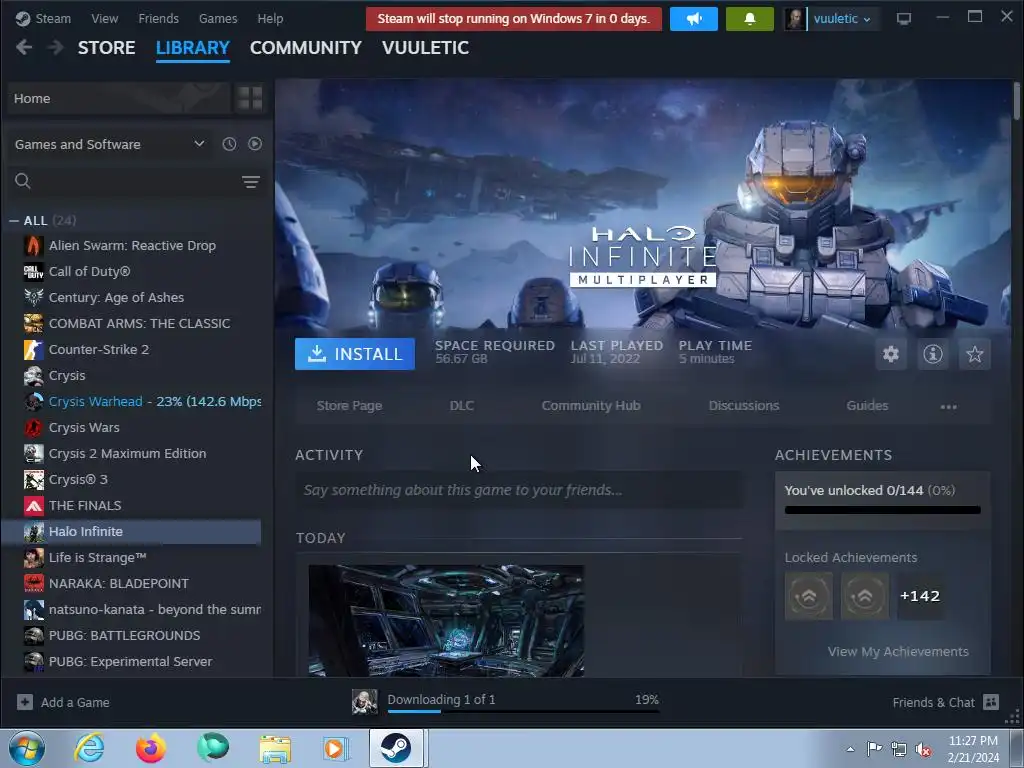The height and width of the screenshot is (768, 1024).
Task: Sort library by recent activity clock icon
Action: pos(229,144)
